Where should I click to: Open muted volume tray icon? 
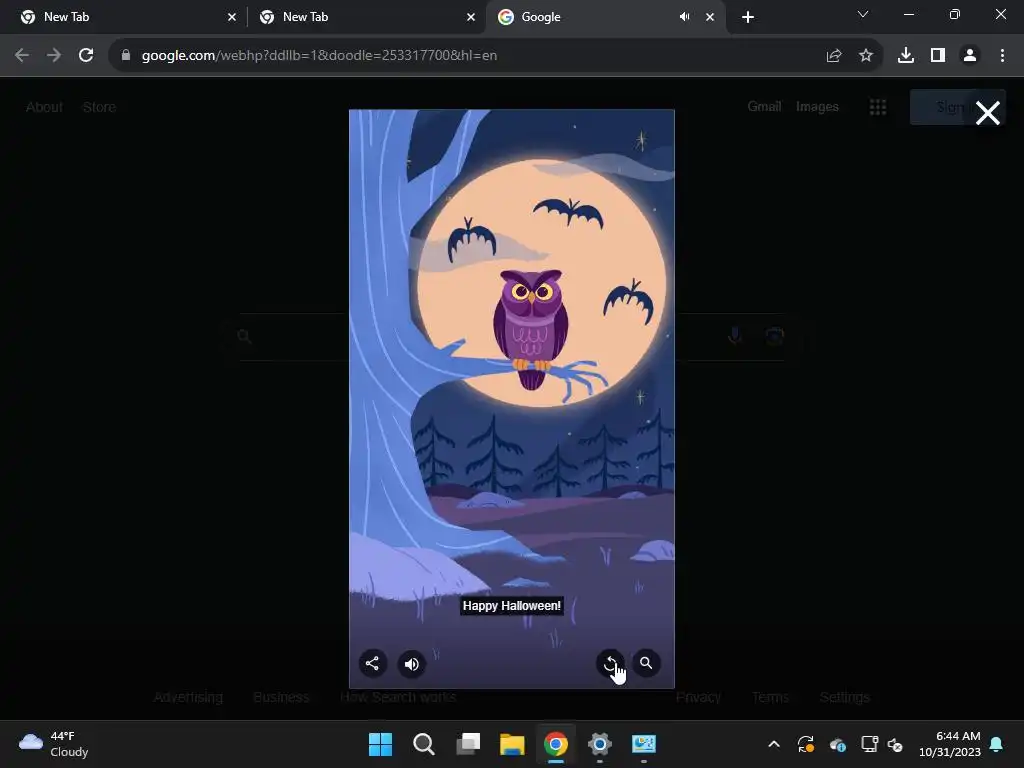tap(895, 744)
